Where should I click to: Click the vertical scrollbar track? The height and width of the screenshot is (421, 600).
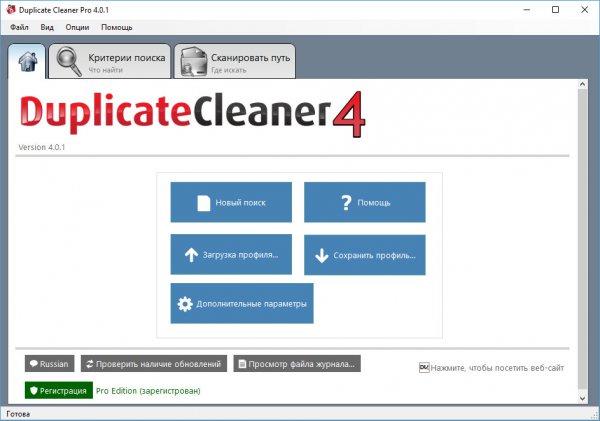[582, 241]
